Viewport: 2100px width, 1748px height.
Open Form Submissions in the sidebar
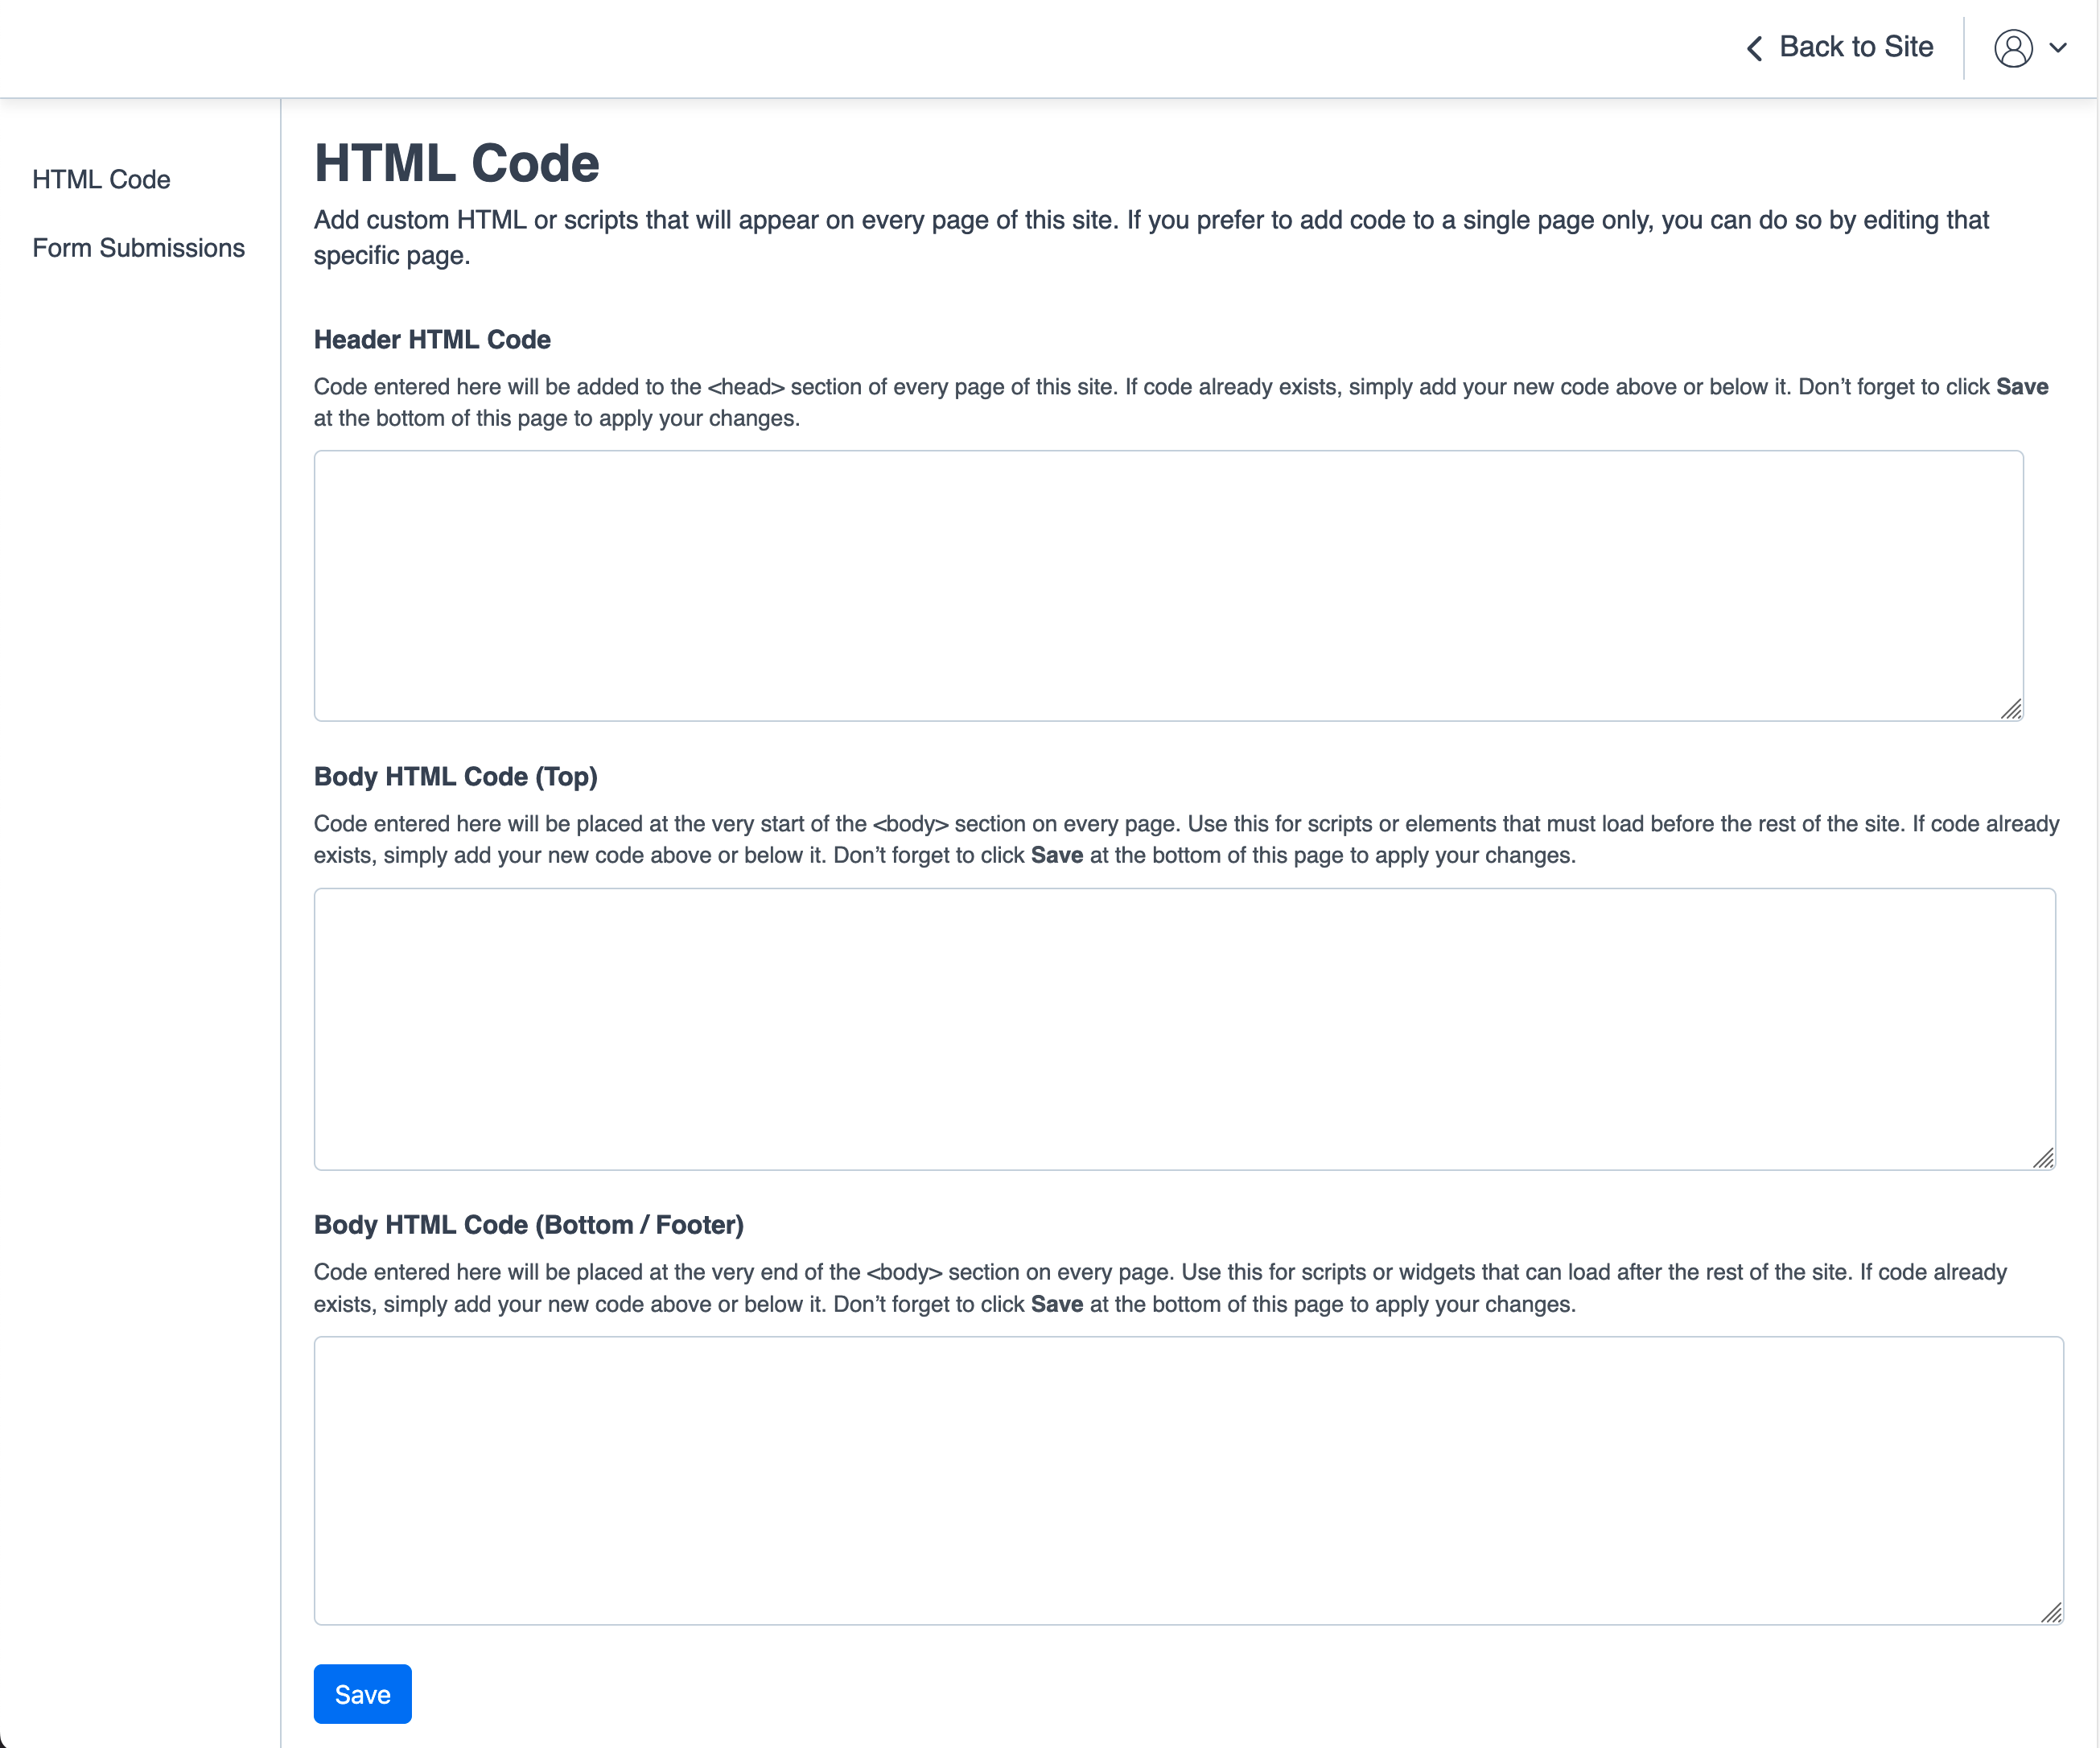click(x=138, y=248)
